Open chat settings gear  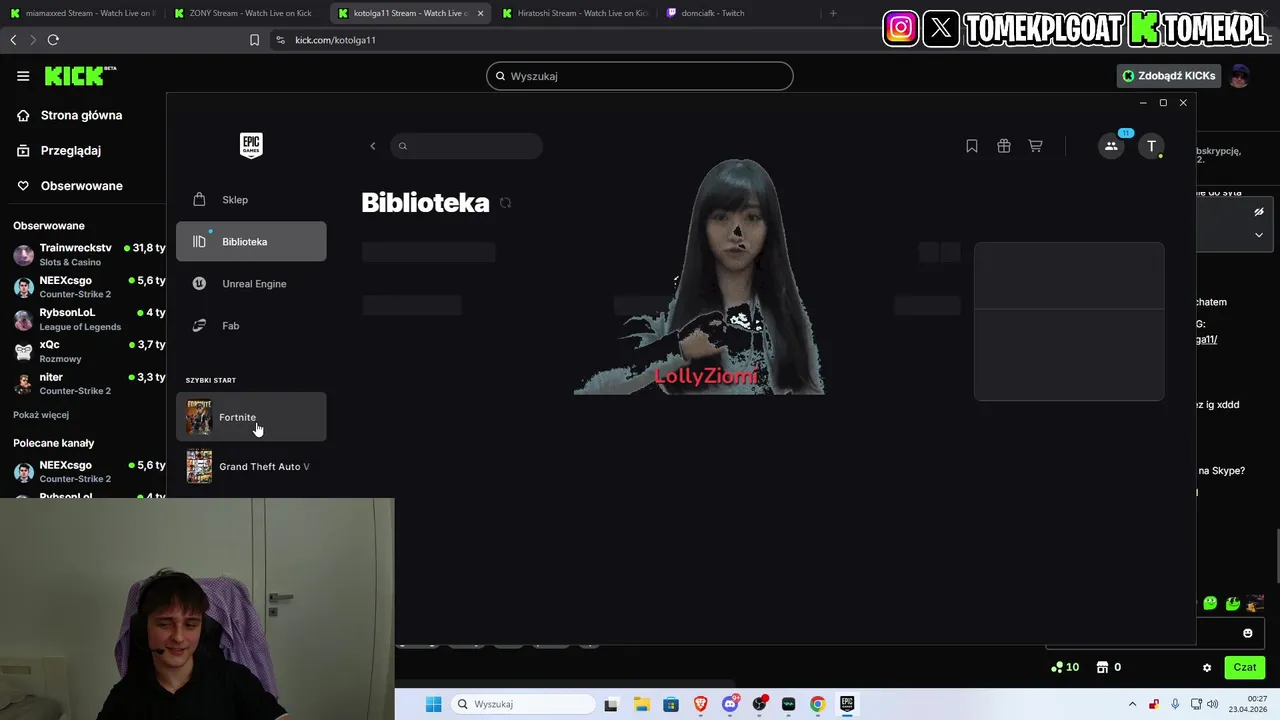tap(1207, 667)
